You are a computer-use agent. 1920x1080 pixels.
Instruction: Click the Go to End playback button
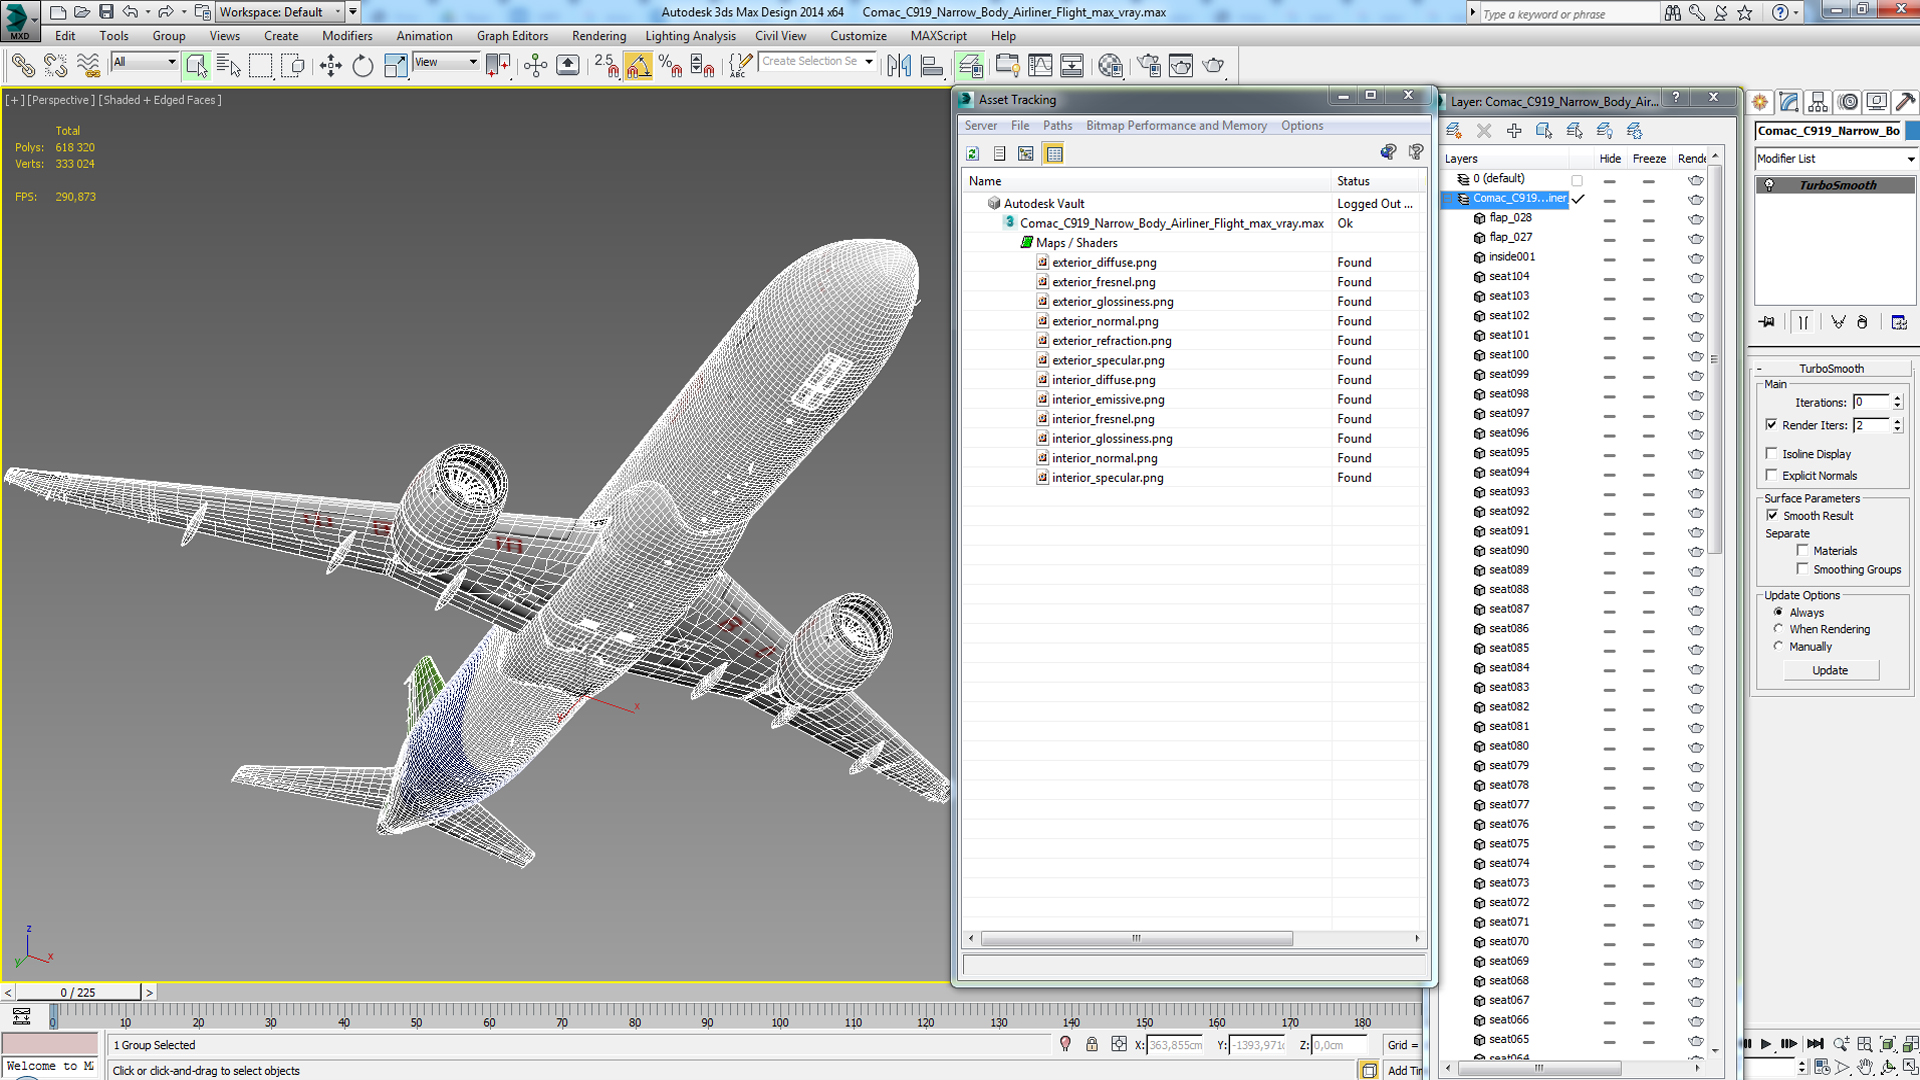1815,1044
